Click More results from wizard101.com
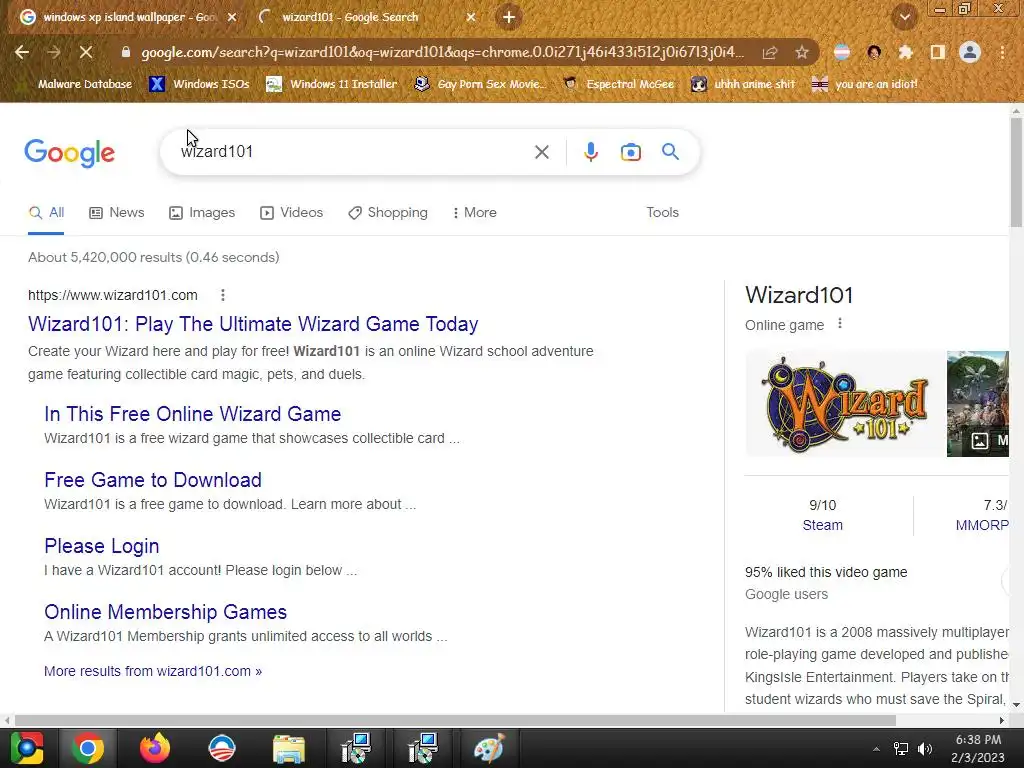 click(x=153, y=671)
